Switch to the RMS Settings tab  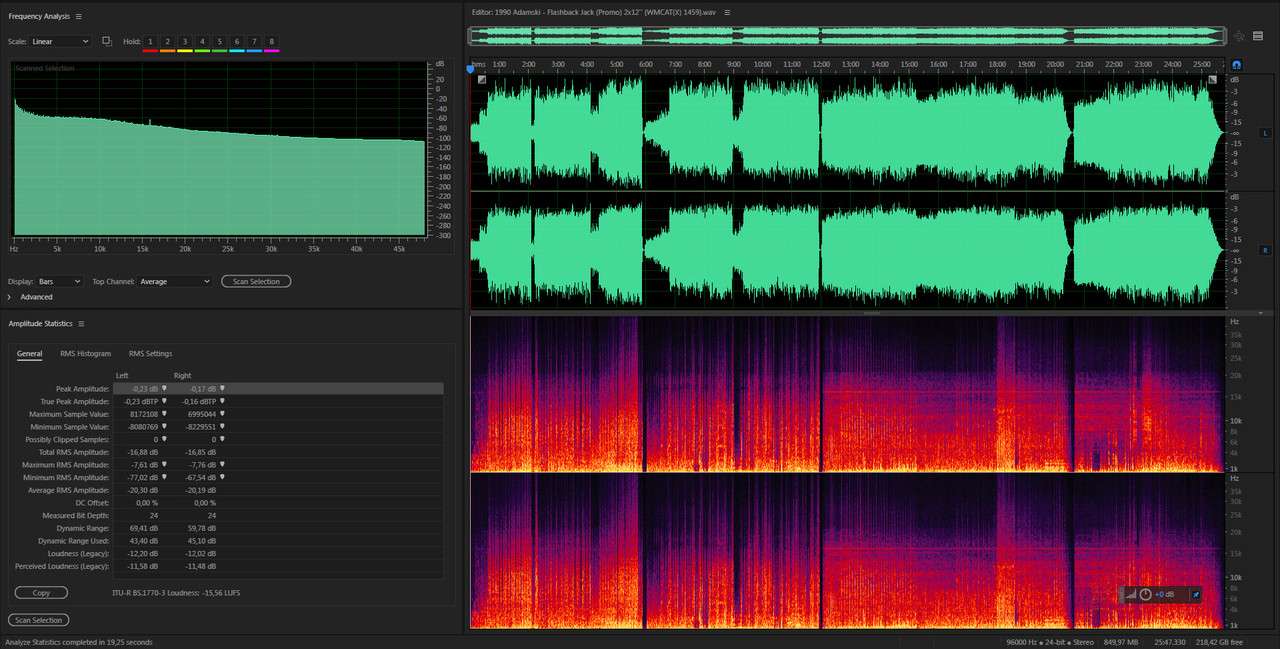coord(150,354)
